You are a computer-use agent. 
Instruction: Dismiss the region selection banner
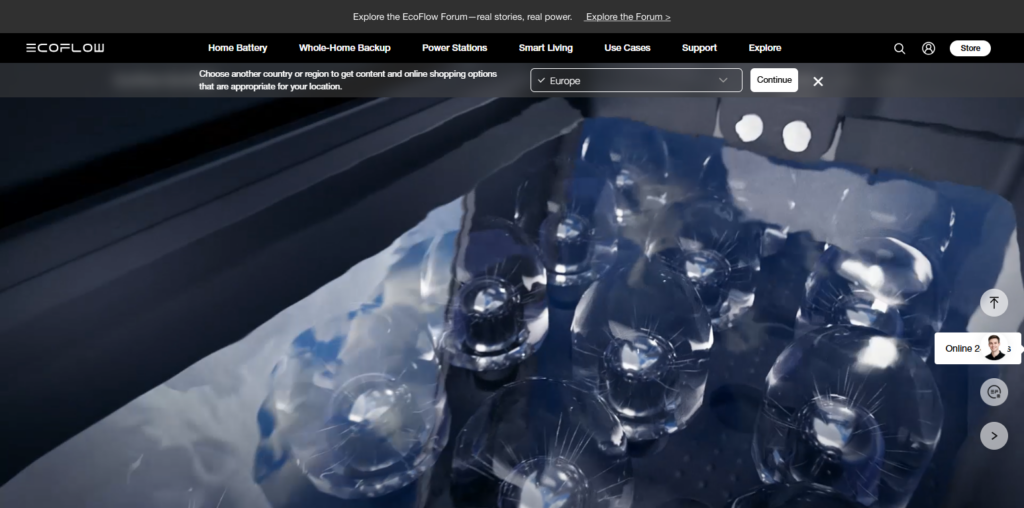pos(818,81)
